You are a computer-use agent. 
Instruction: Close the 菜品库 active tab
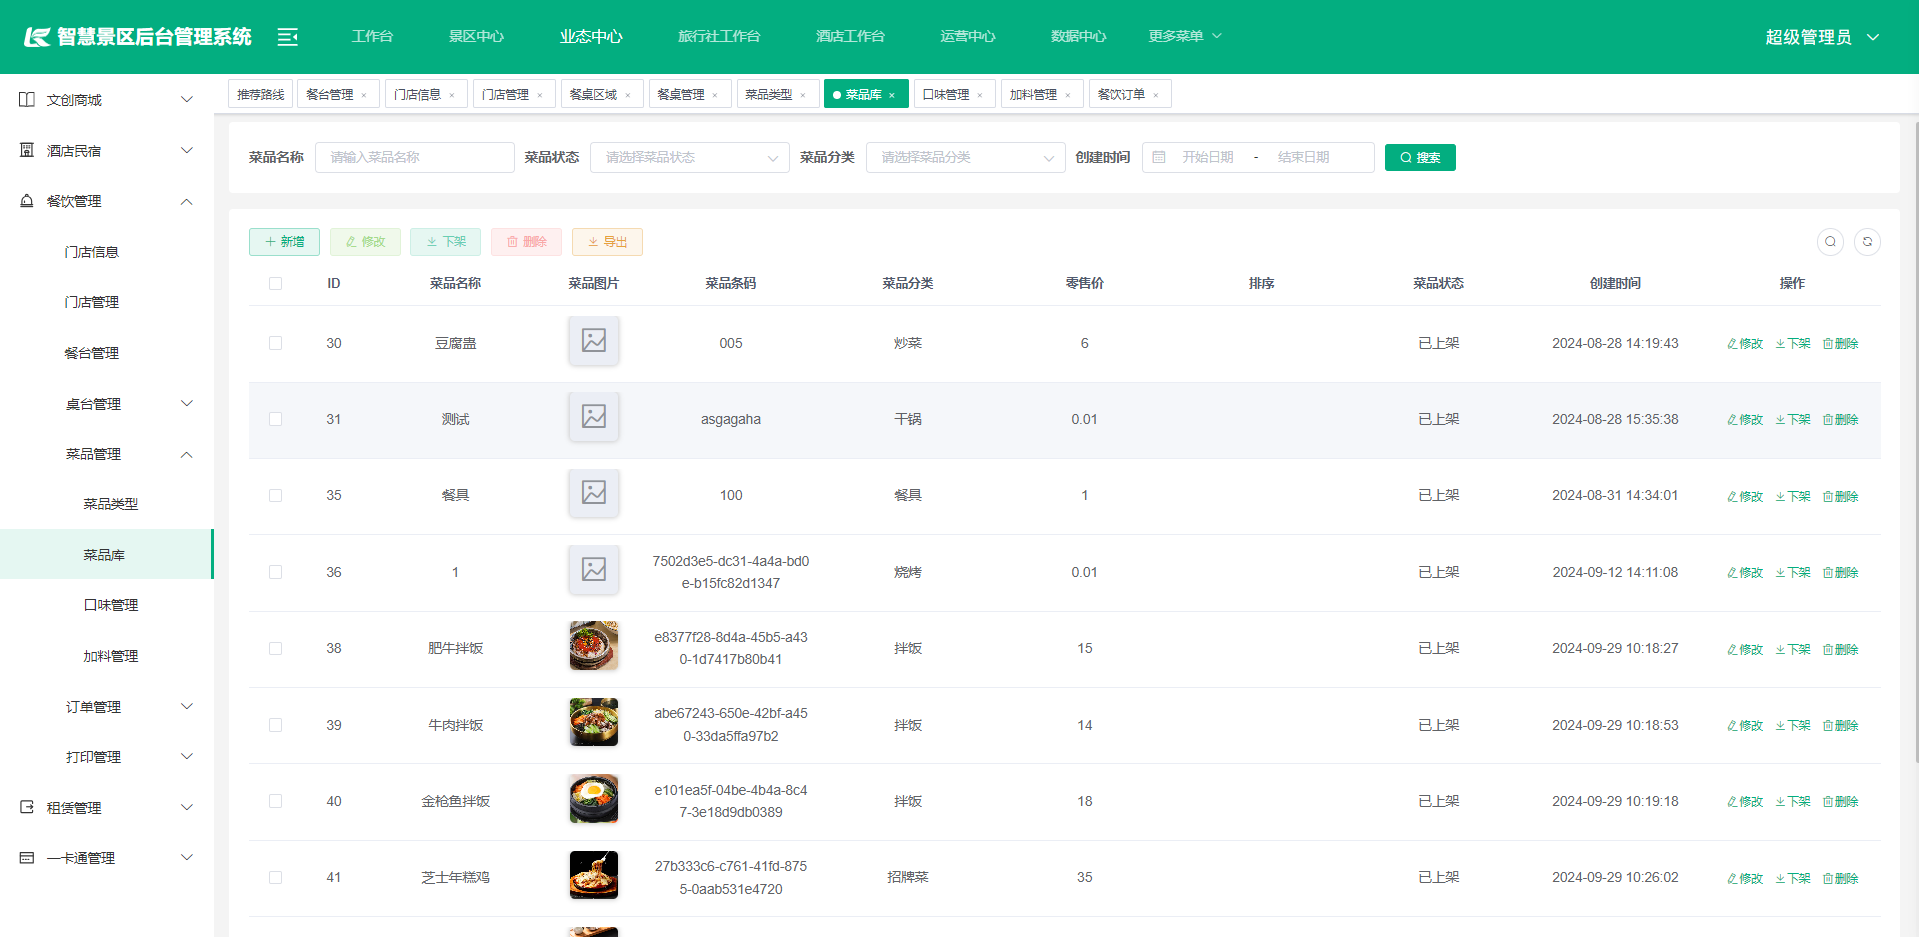tap(892, 95)
